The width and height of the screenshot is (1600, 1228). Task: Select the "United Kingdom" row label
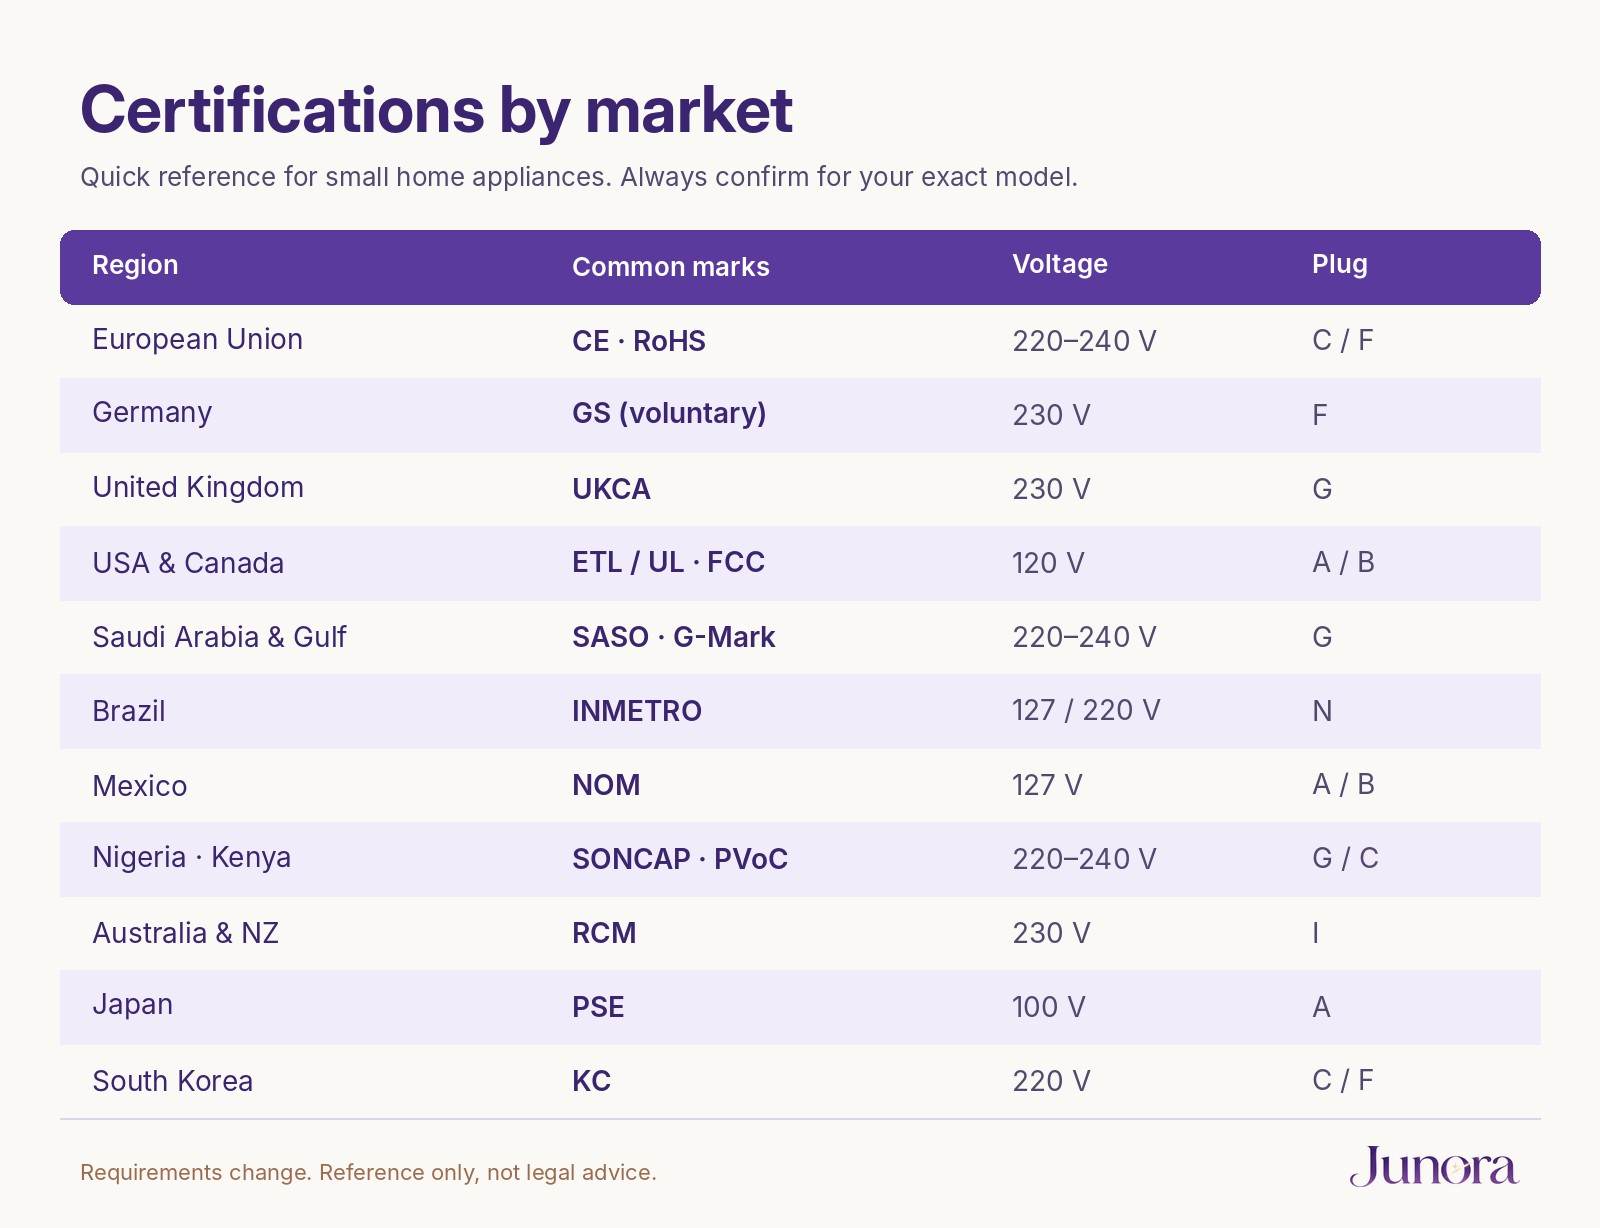[x=198, y=487]
